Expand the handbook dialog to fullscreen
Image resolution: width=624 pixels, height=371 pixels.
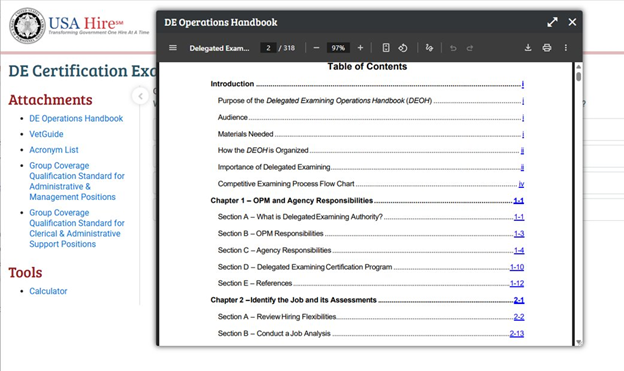[552, 22]
